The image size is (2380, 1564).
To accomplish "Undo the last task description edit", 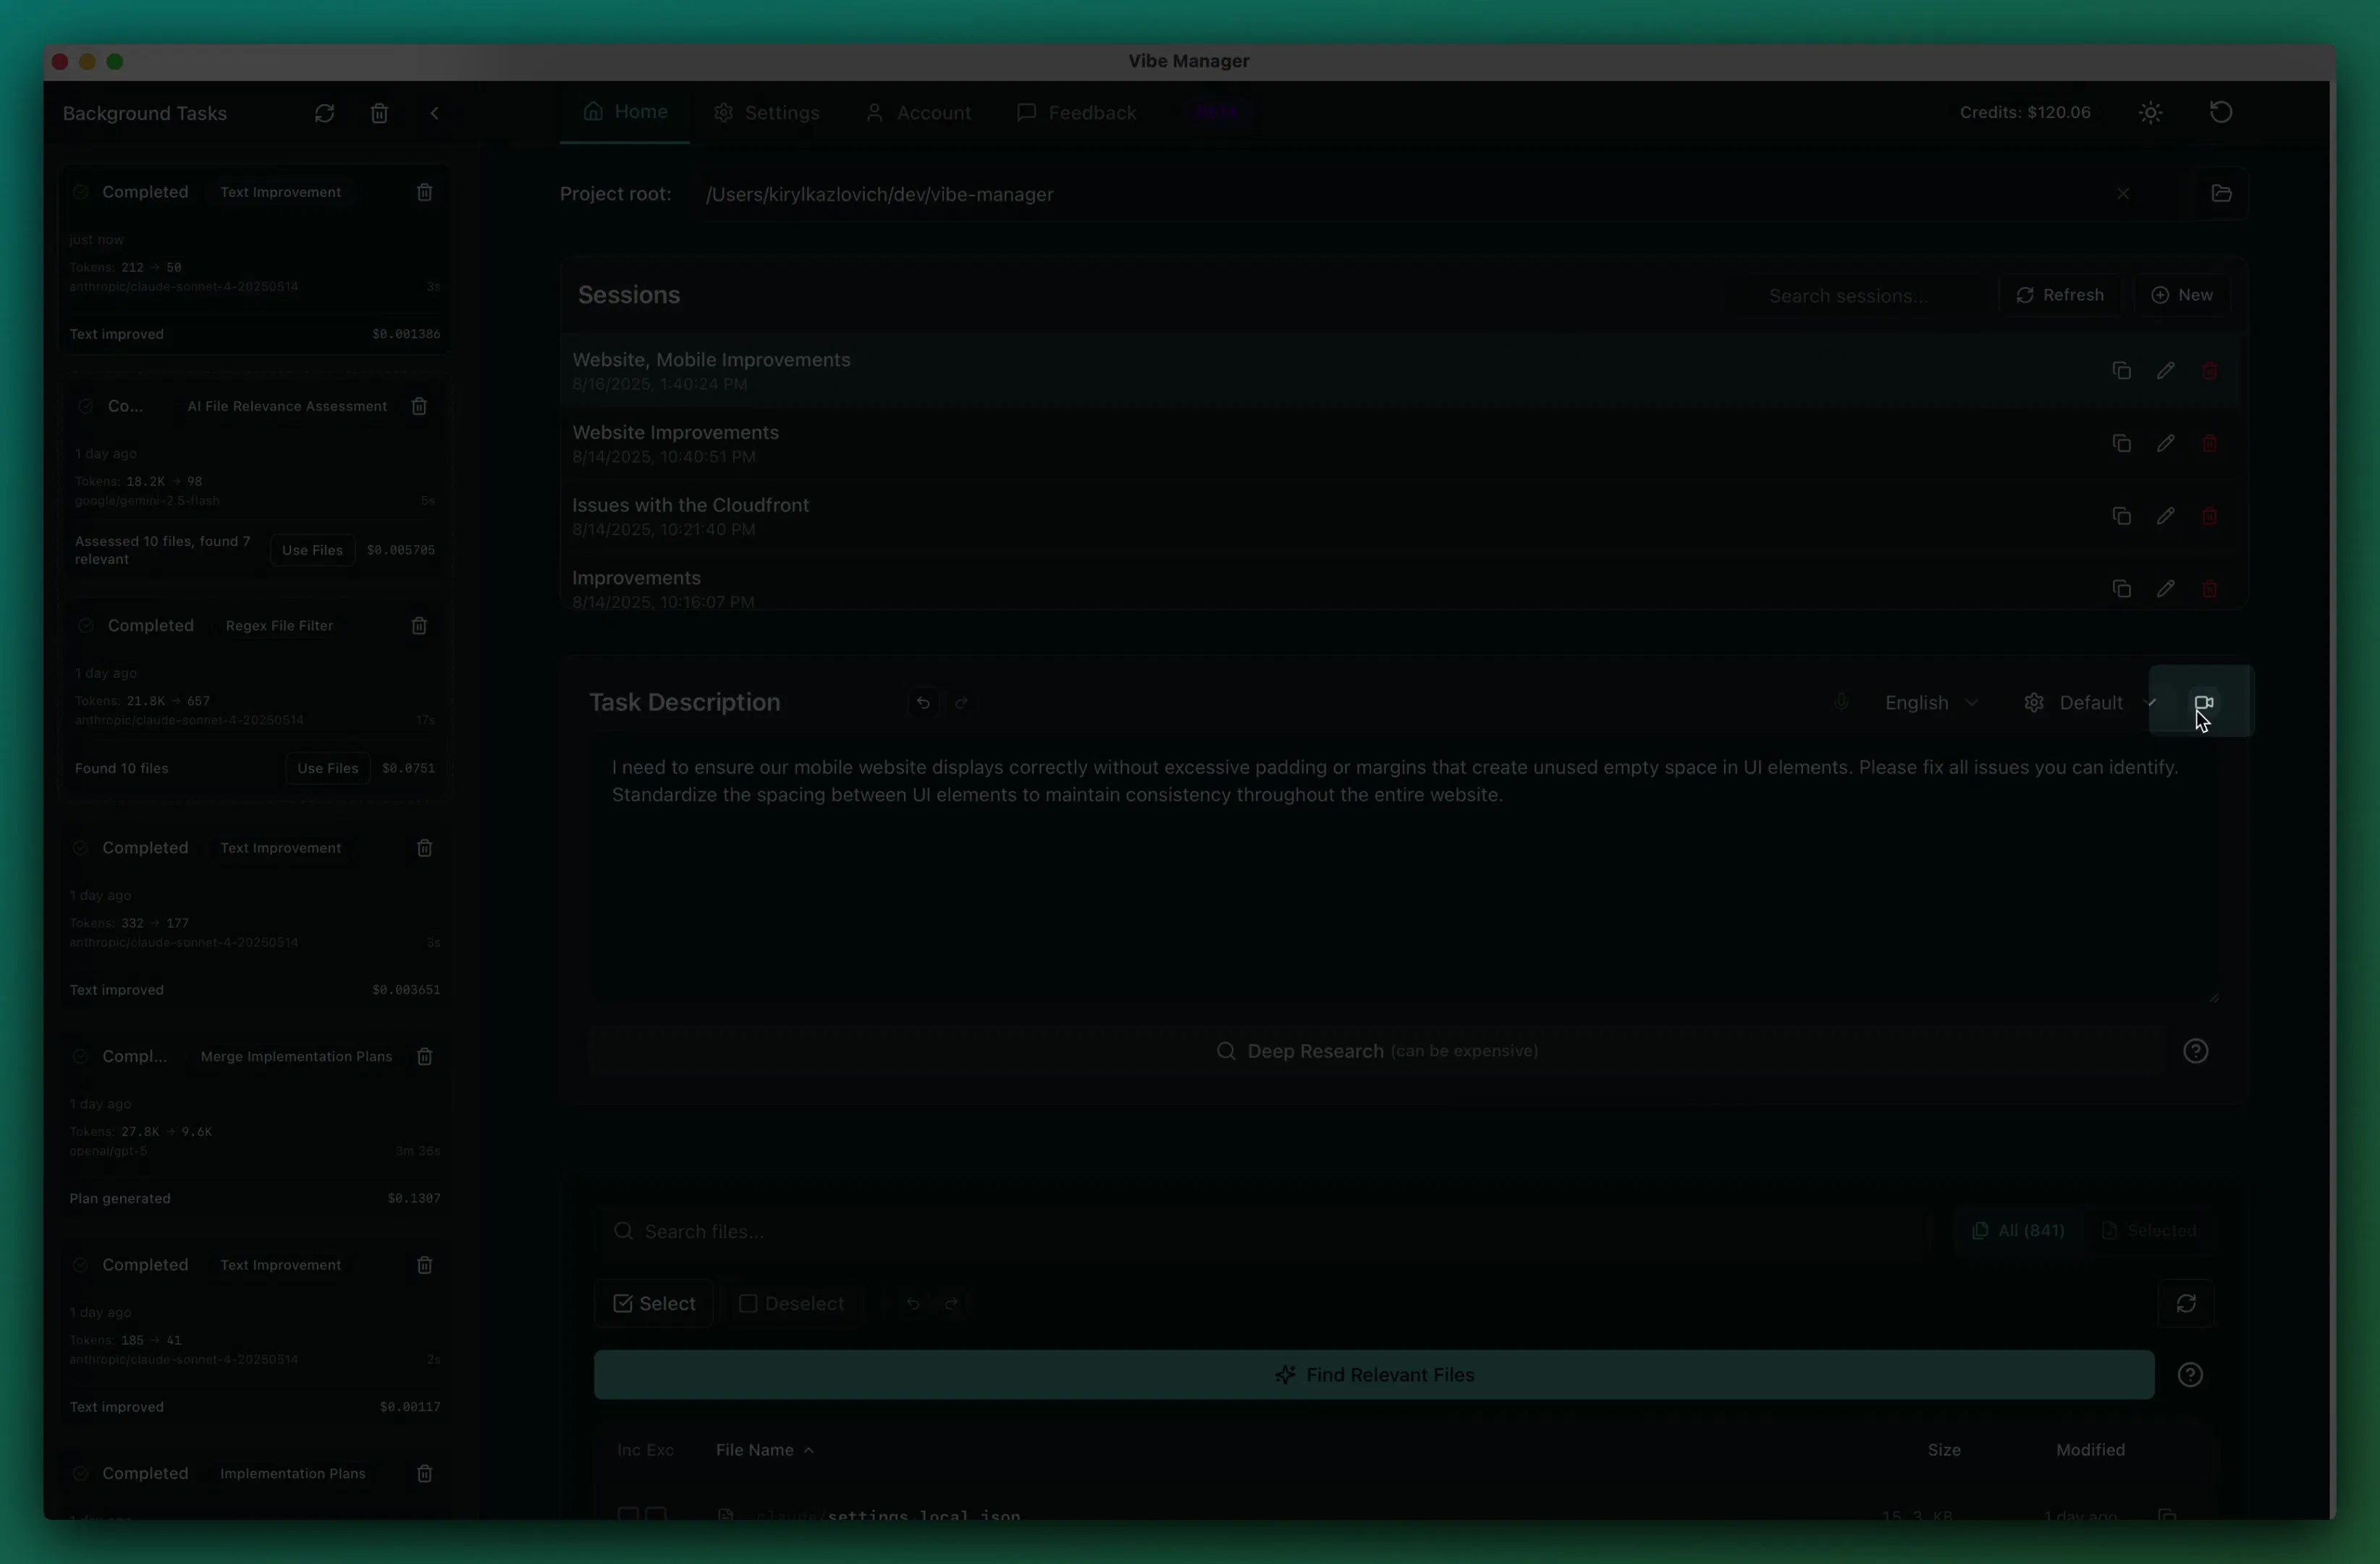I will [923, 703].
